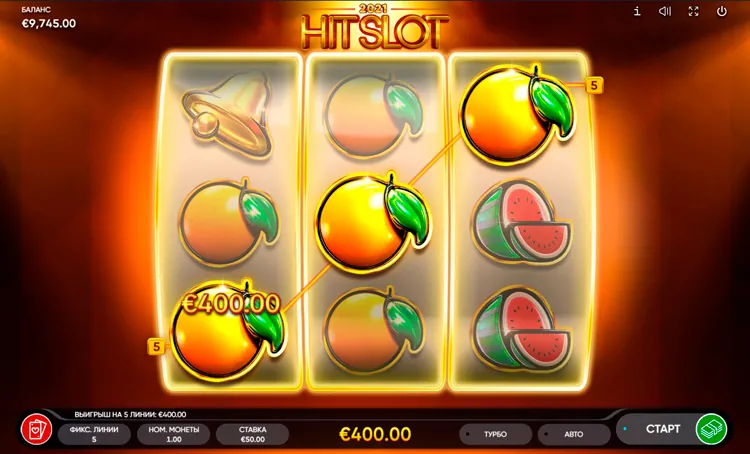Click the line 5 marker on left
This screenshot has height=454, width=750.
[x=156, y=346]
